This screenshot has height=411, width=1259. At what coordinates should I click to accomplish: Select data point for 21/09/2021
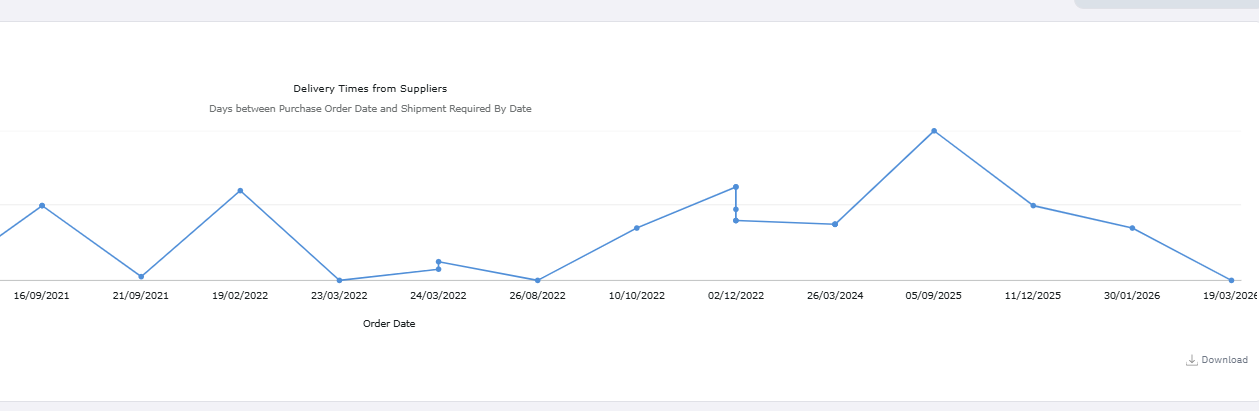coord(141,277)
